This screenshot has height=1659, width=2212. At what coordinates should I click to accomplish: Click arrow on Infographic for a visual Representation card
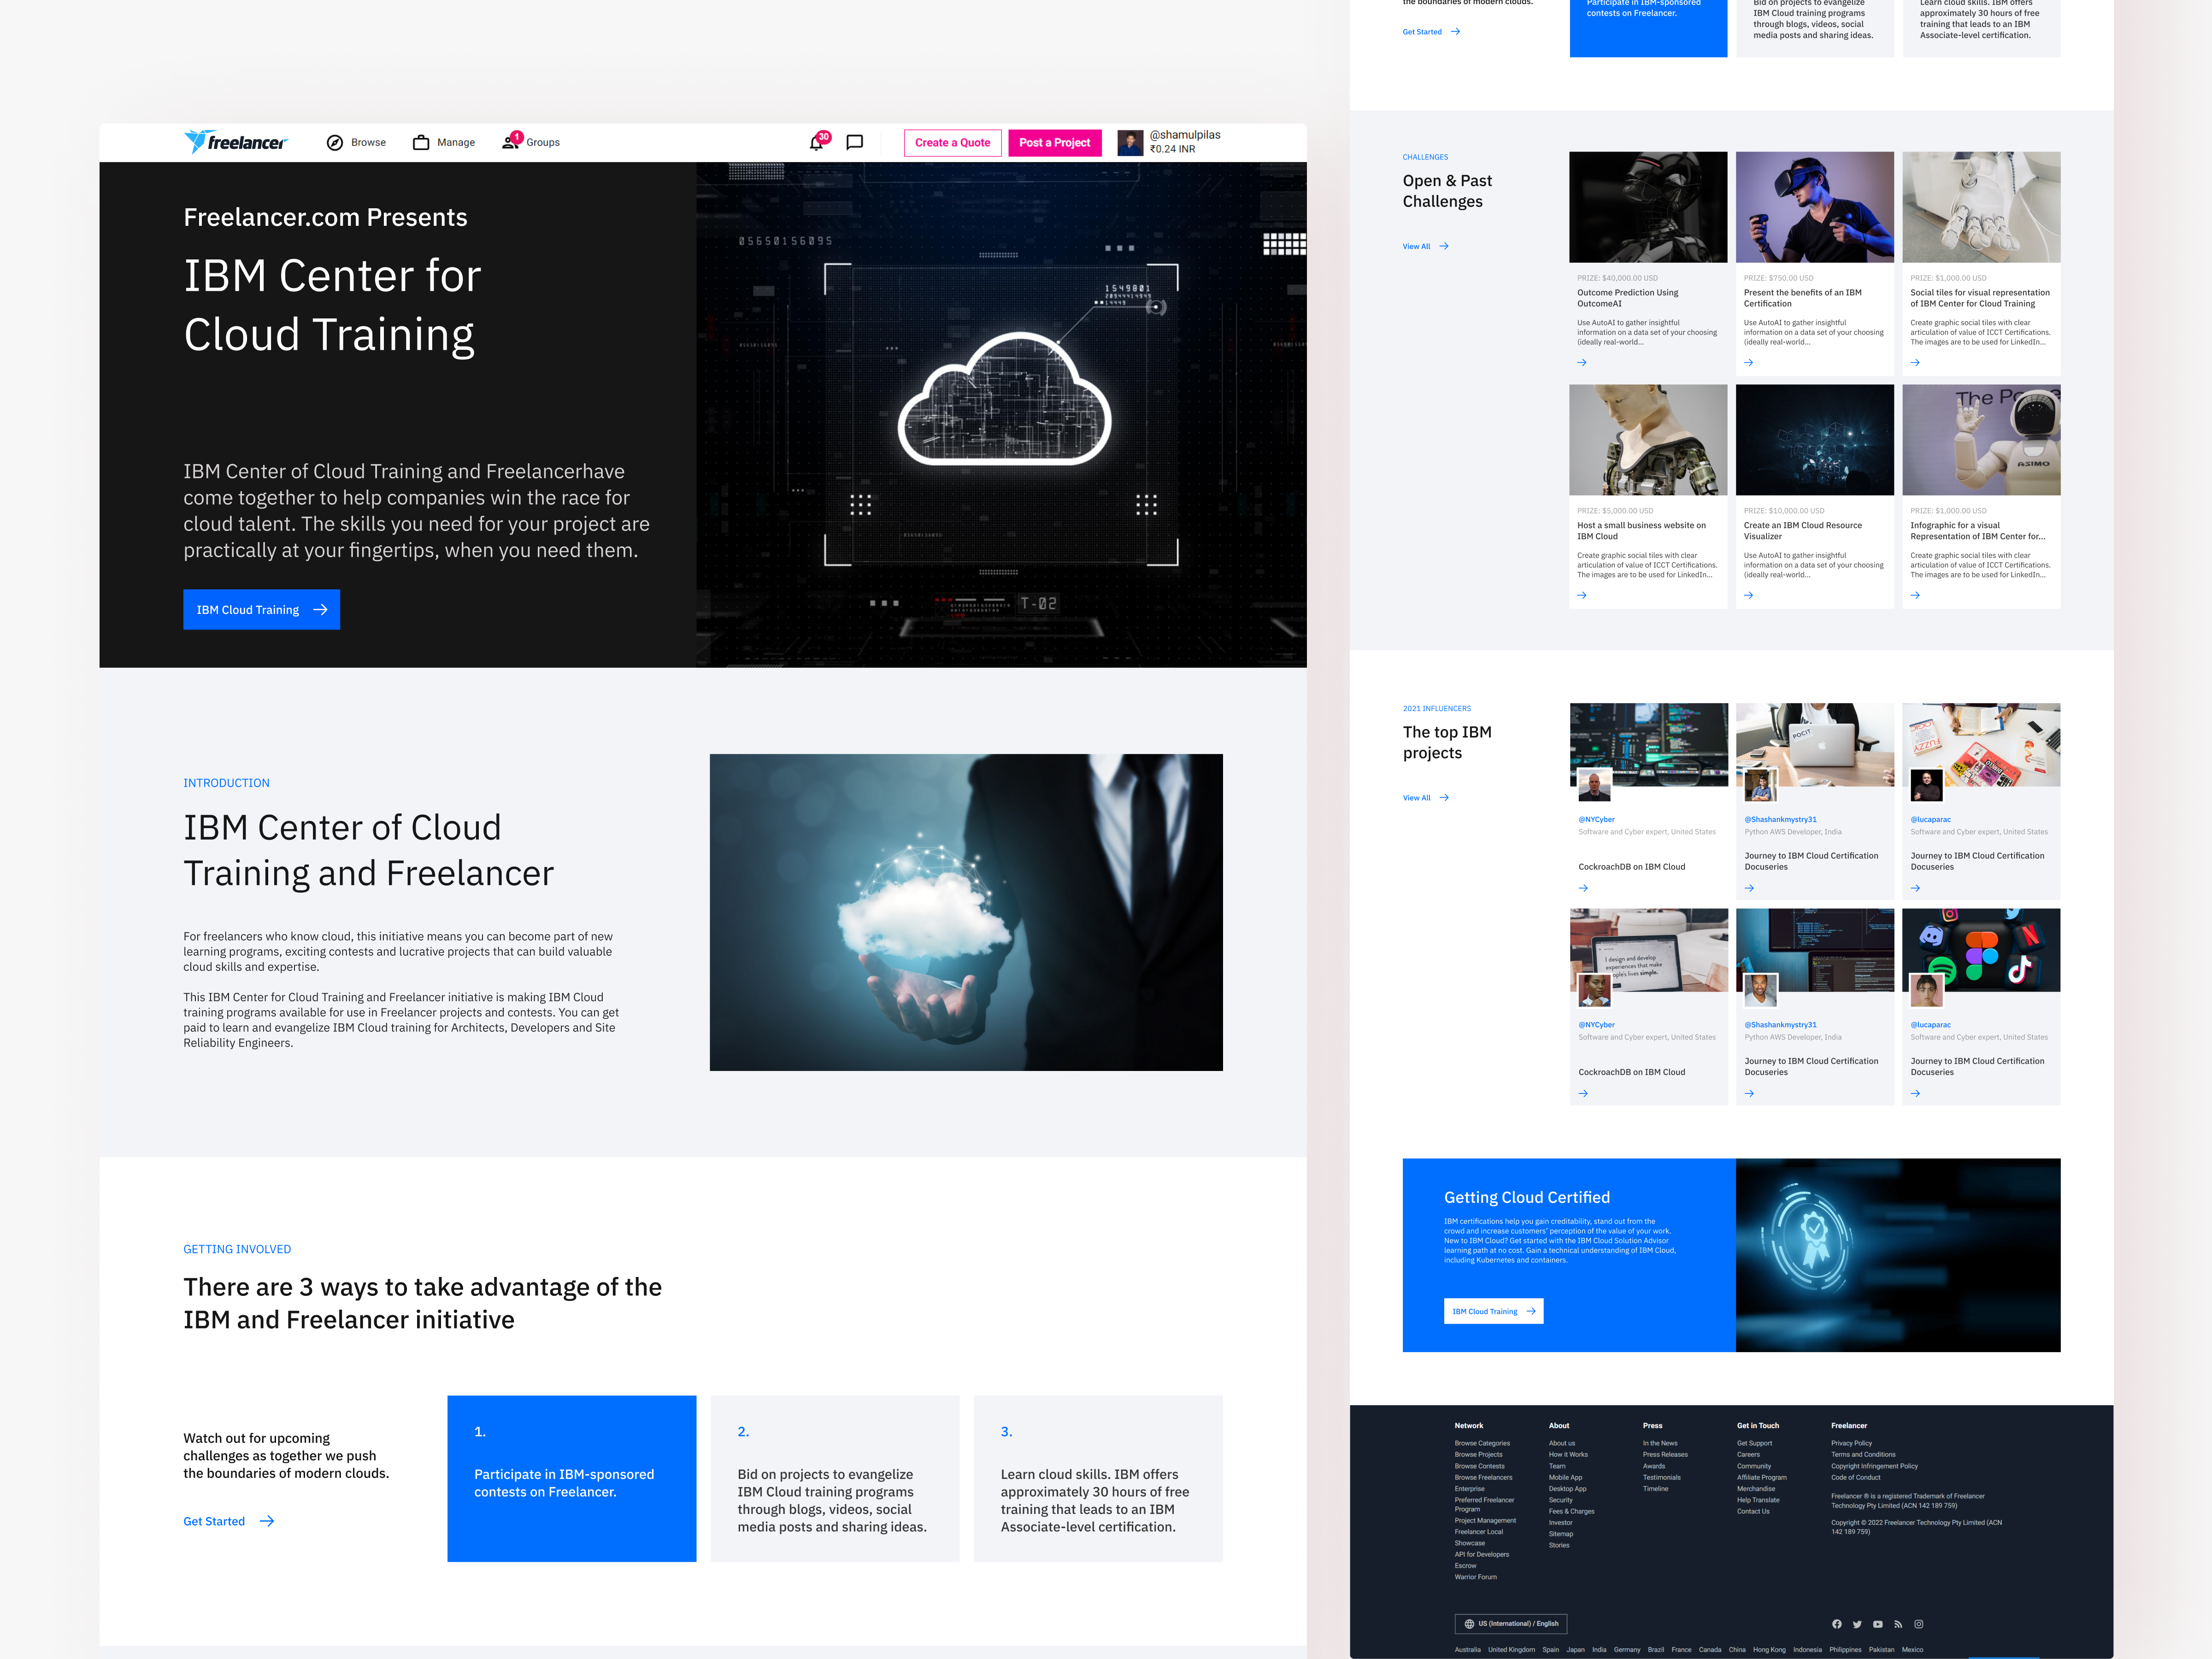1915,595
